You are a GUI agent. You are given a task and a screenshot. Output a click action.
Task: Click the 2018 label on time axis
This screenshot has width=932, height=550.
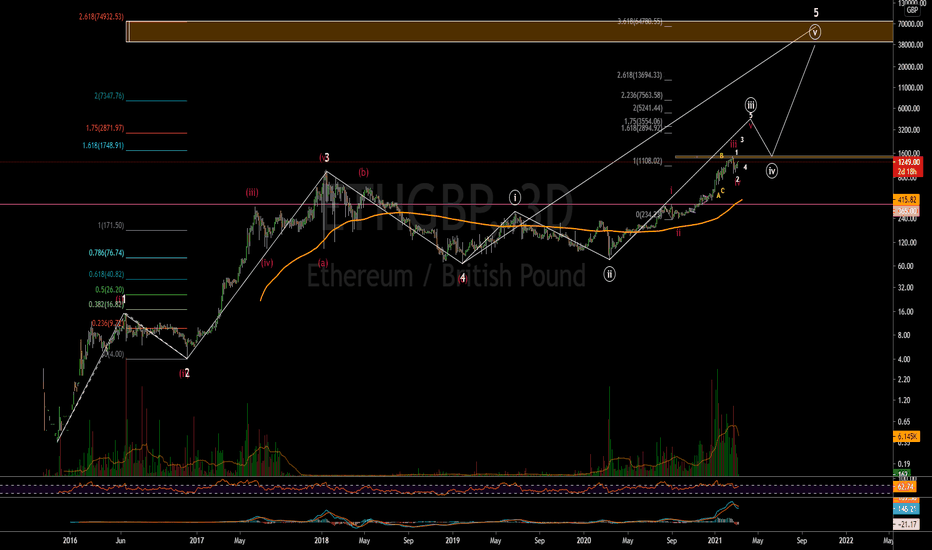322,540
